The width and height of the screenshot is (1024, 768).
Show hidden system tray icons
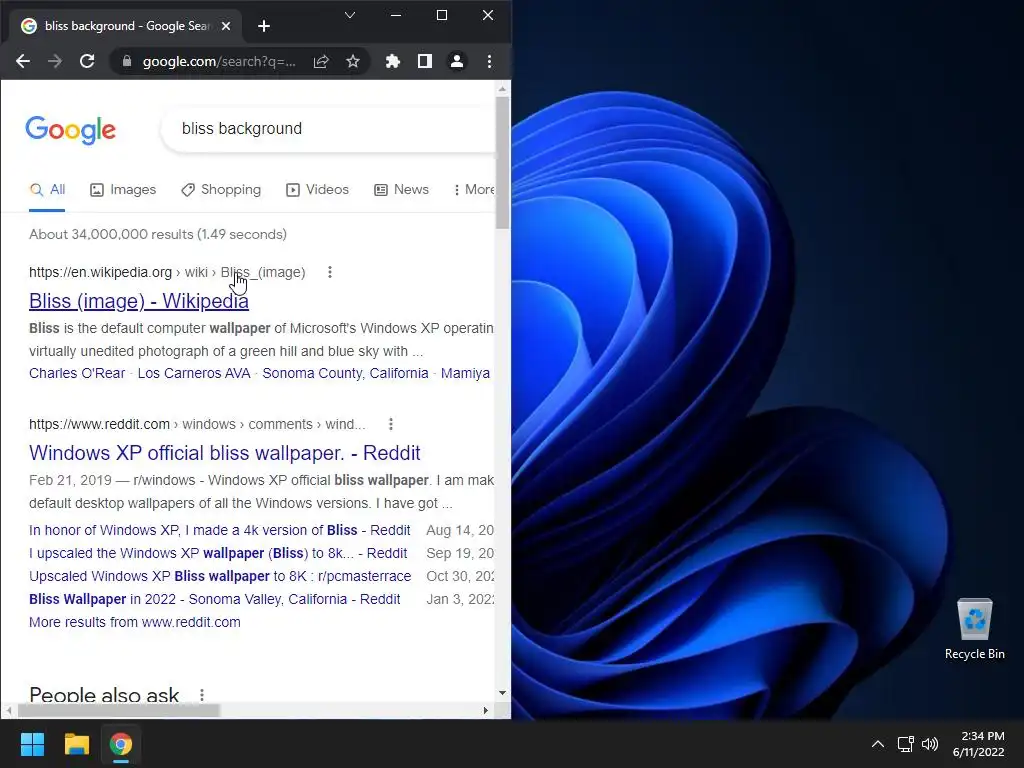click(878, 744)
